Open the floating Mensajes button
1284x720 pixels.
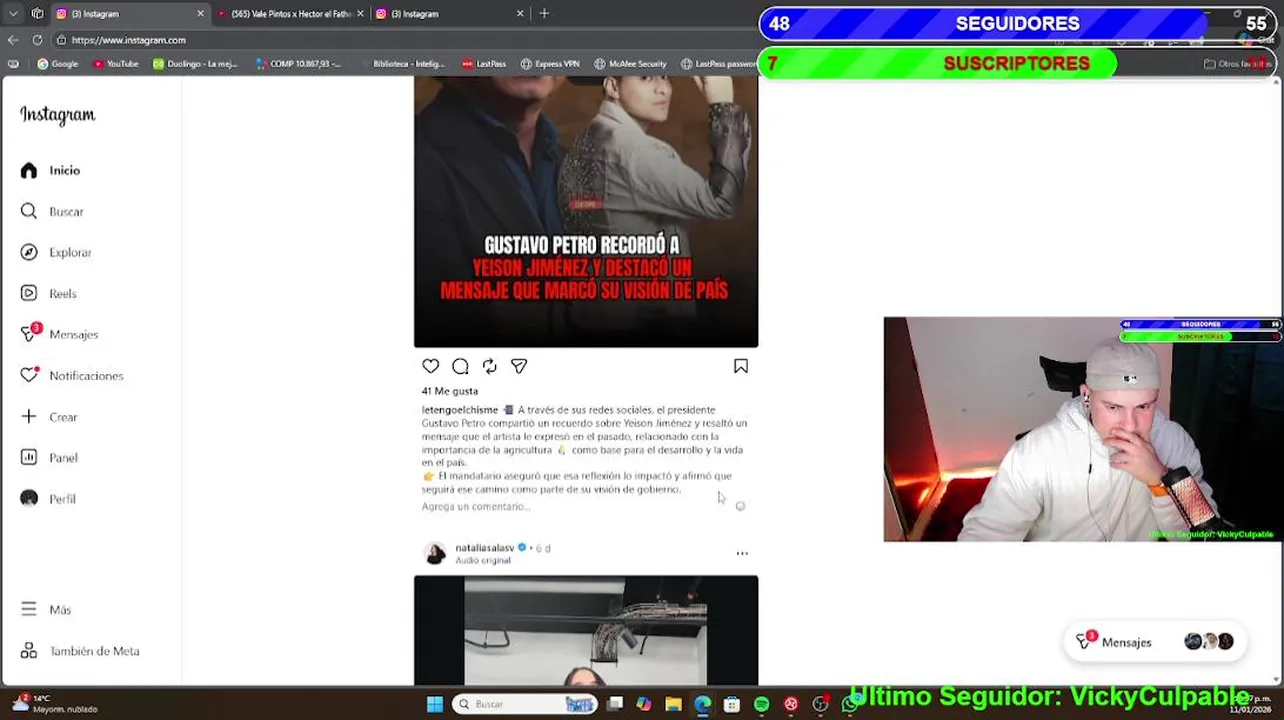pos(1154,642)
